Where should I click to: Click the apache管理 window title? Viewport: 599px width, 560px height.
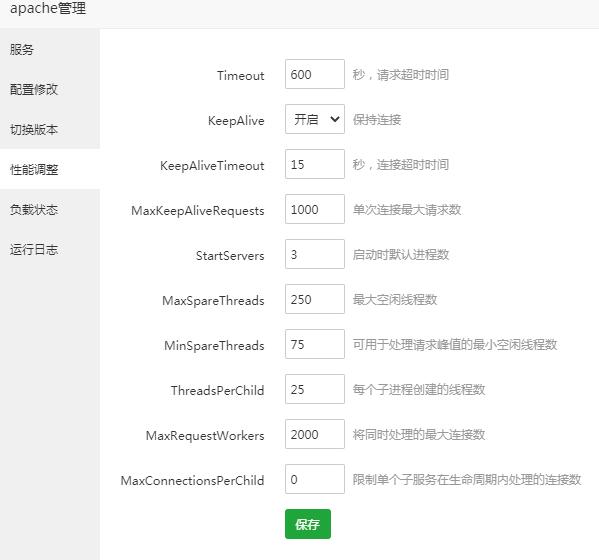[x=48, y=8]
